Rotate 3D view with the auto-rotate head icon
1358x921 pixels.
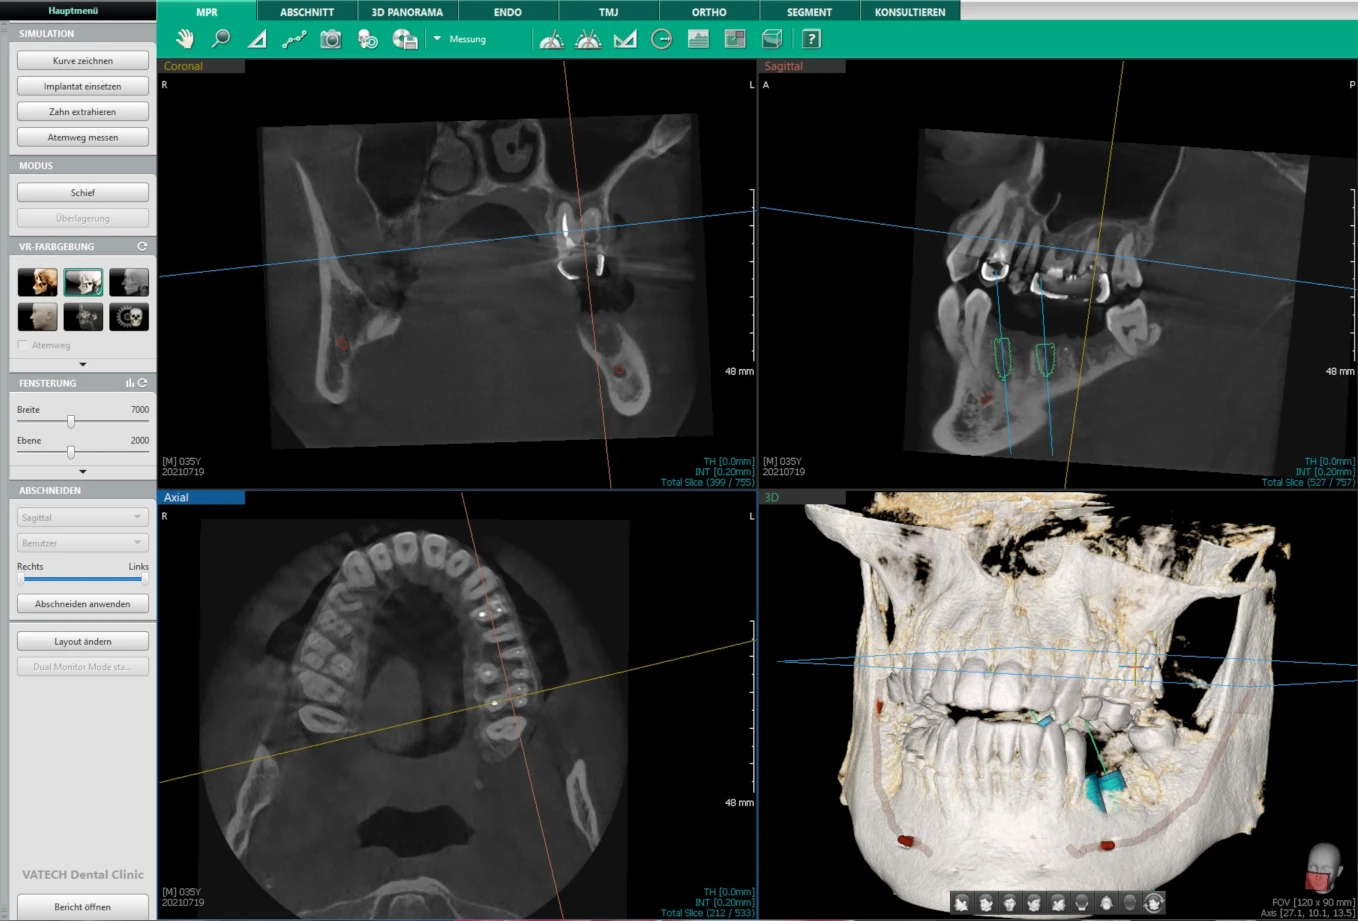click(x=1154, y=903)
